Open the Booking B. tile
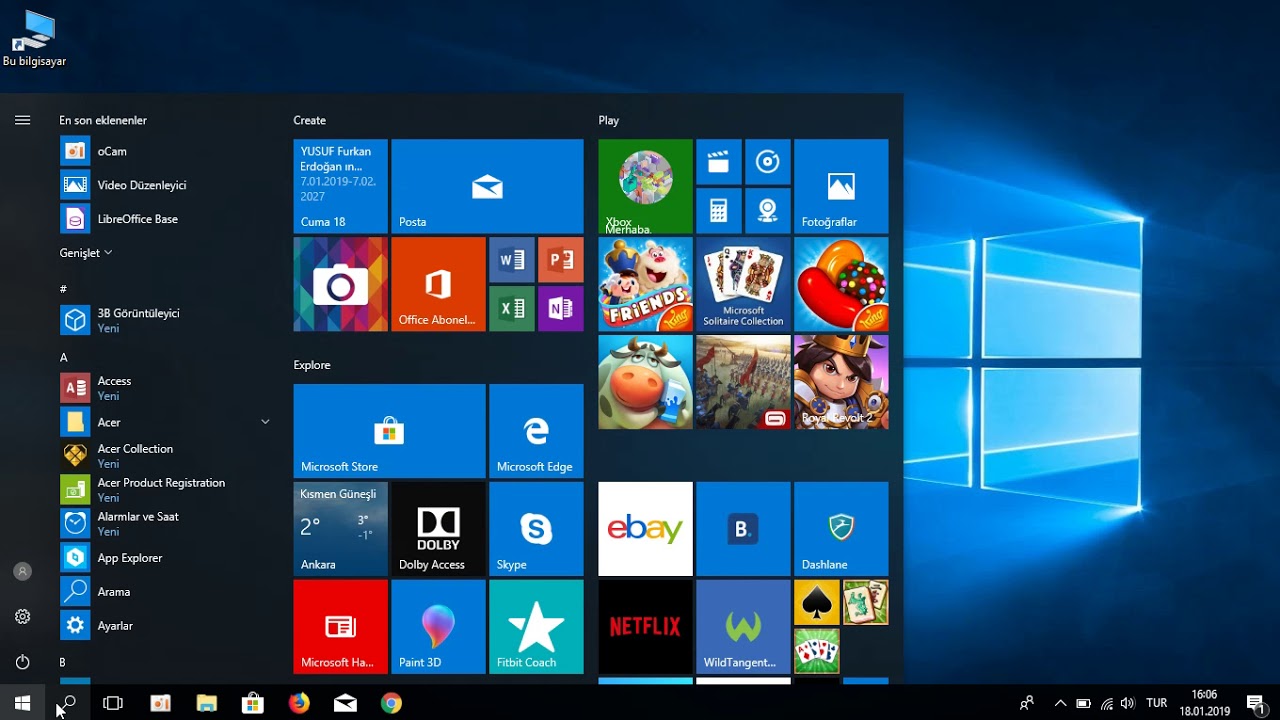The height and width of the screenshot is (720, 1280). 743,529
